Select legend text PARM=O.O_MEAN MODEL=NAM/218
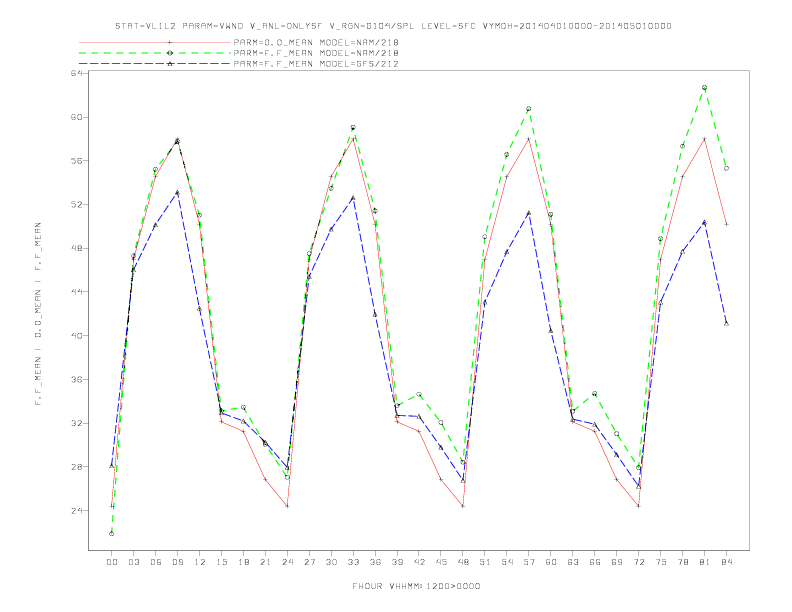Image resolution: width=792 pixels, height=612 pixels. tap(316, 42)
